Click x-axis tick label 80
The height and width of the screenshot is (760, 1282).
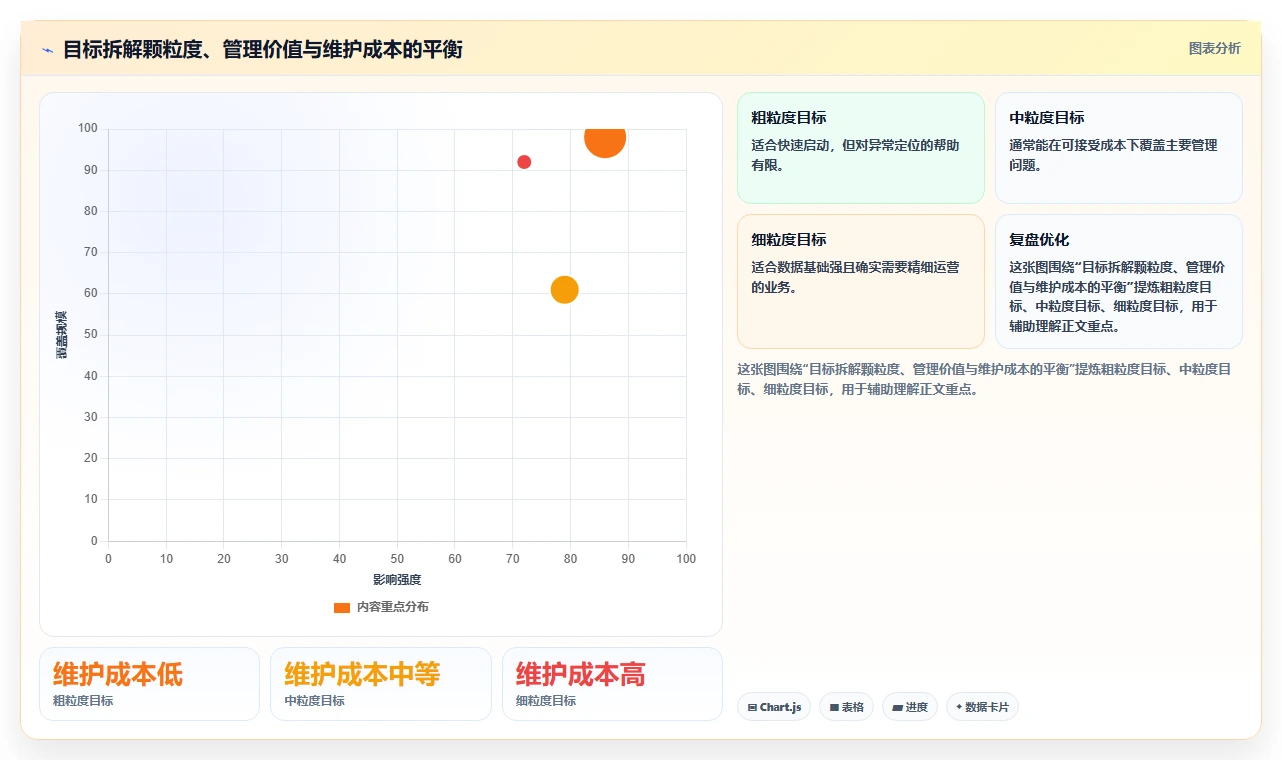tap(571, 559)
